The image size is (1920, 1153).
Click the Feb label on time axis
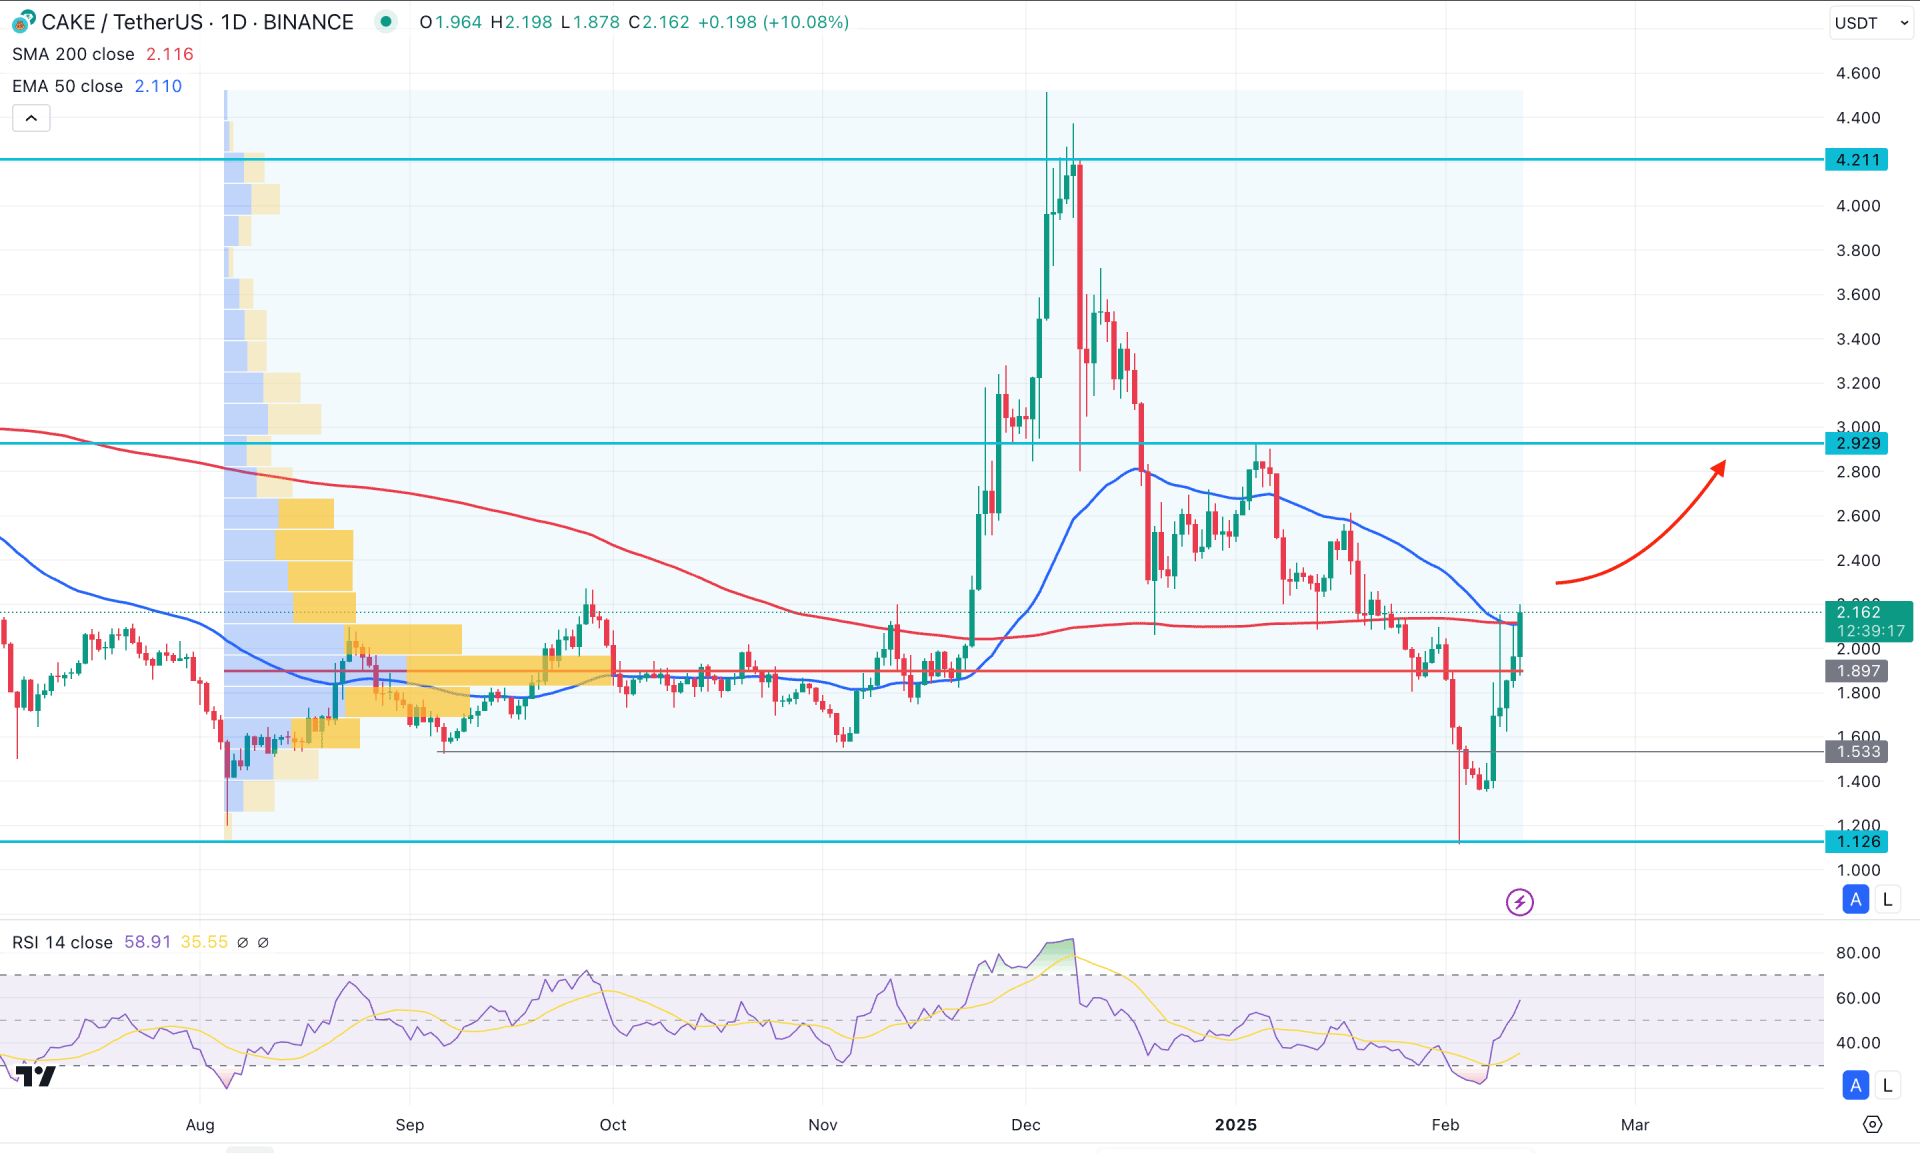(1445, 1125)
